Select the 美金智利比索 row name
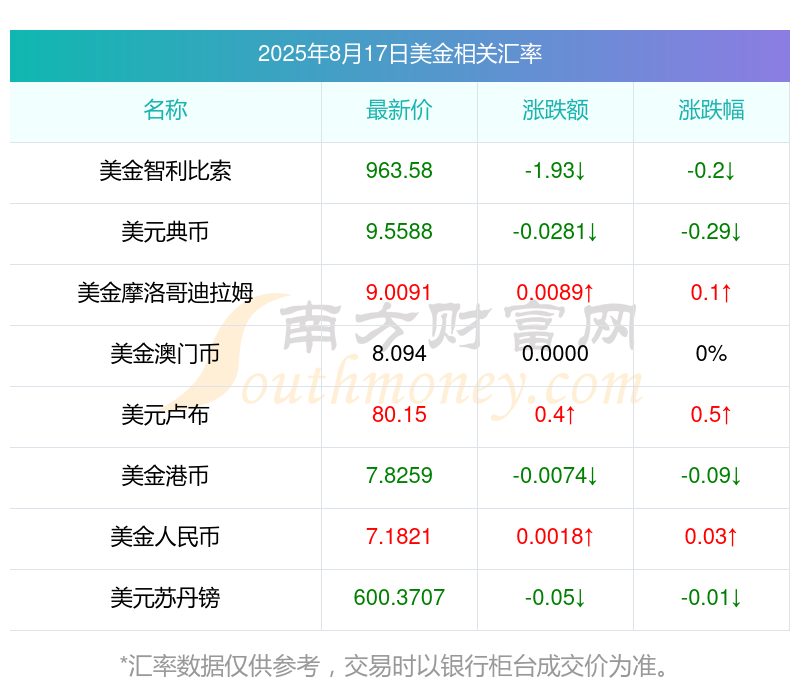800x698 pixels. point(165,171)
